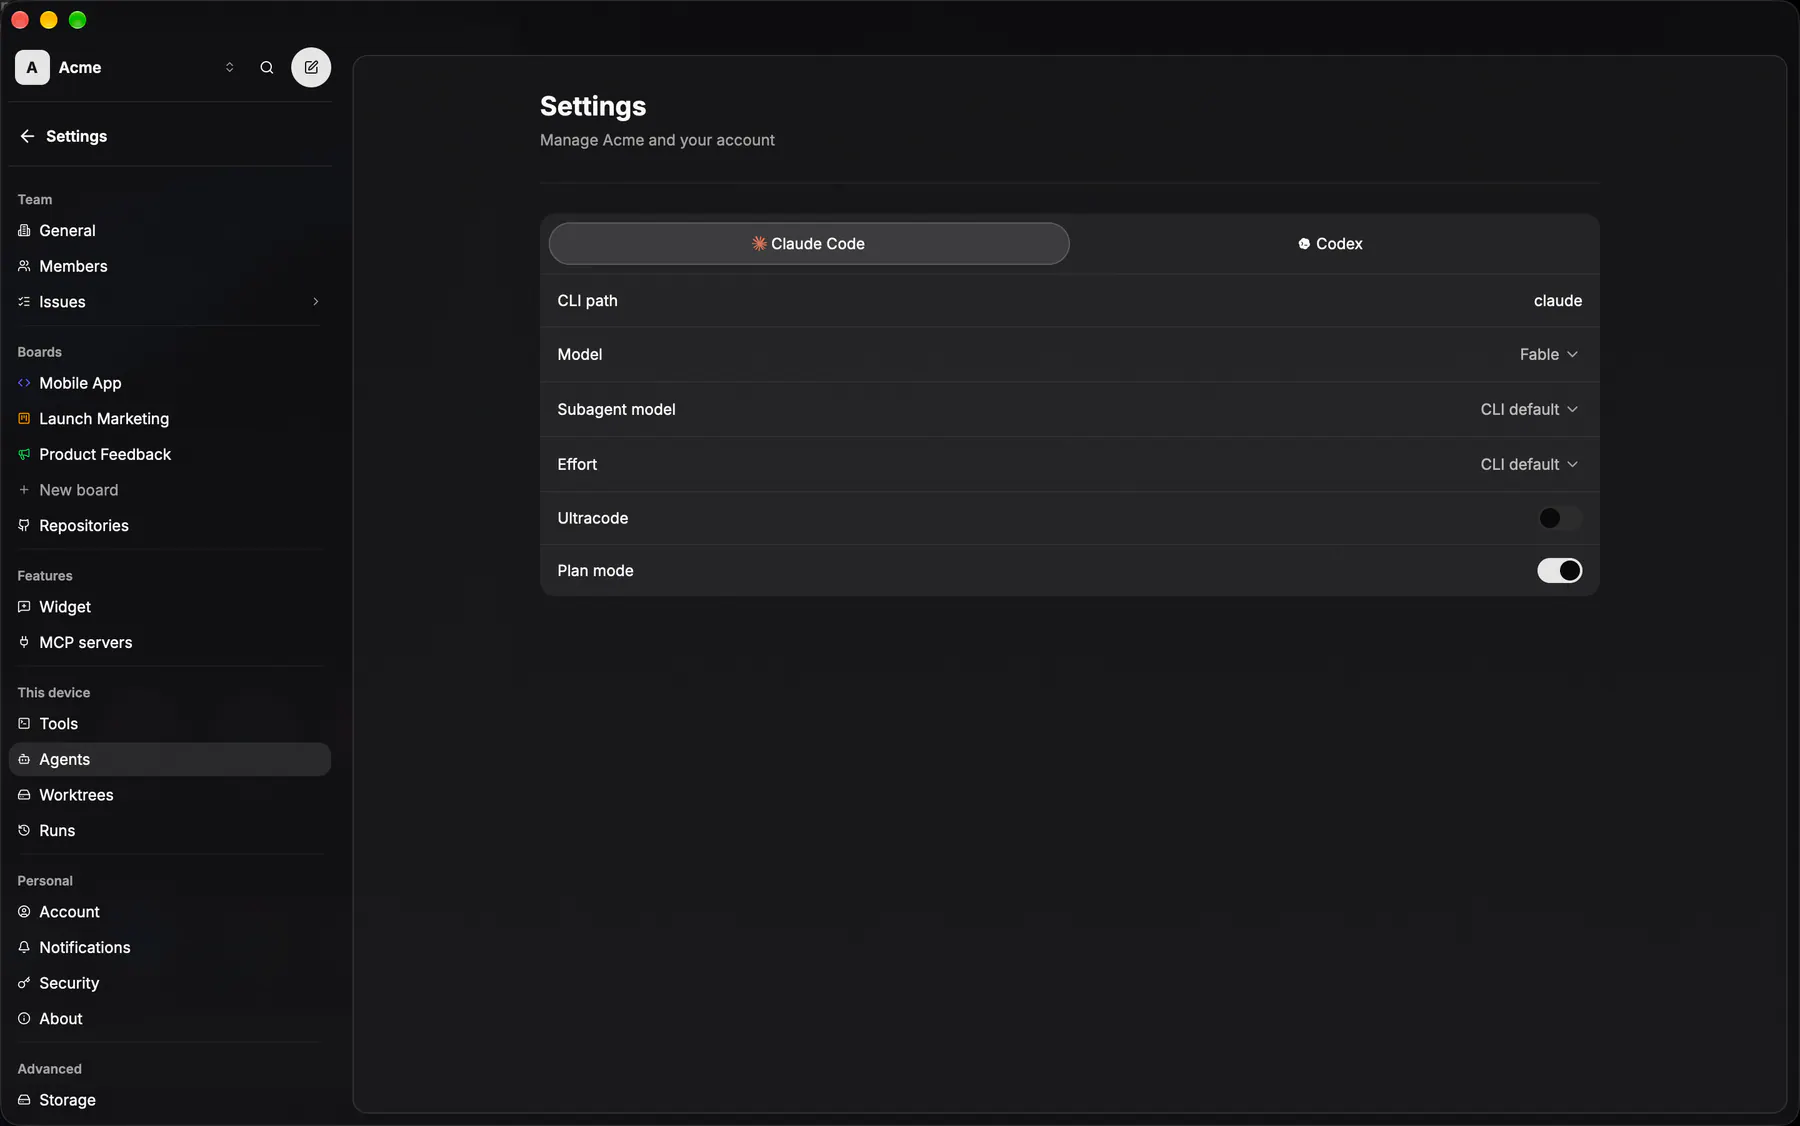Open the Acme workspace switcher
The height and width of the screenshot is (1126, 1800).
(127, 68)
